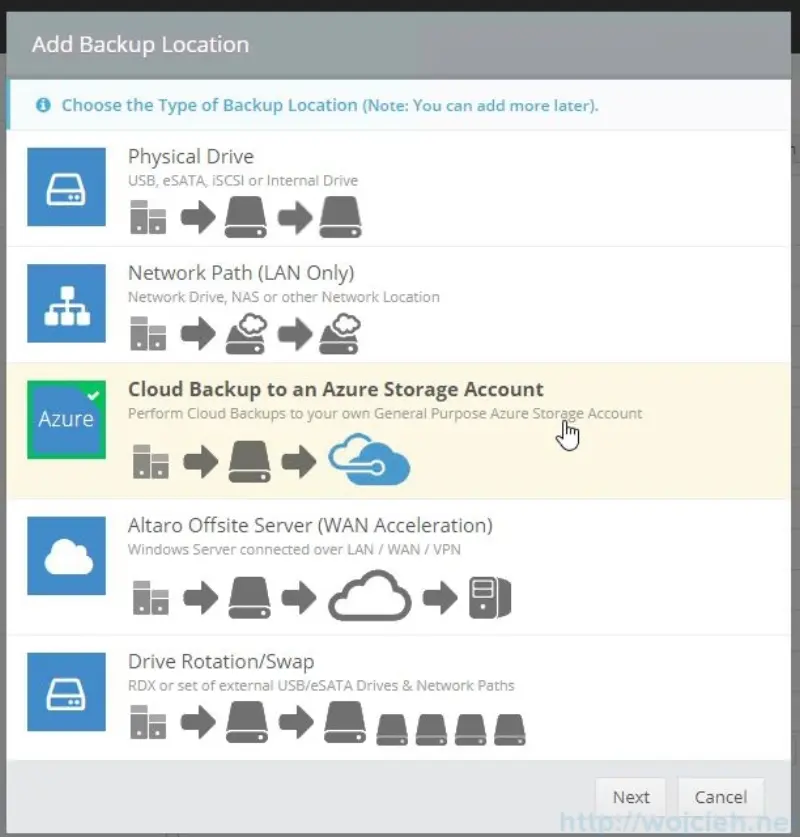Select the Cloud Backup to Azure option
The height and width of the screenshot is (837, 800).
pos(335,389)
